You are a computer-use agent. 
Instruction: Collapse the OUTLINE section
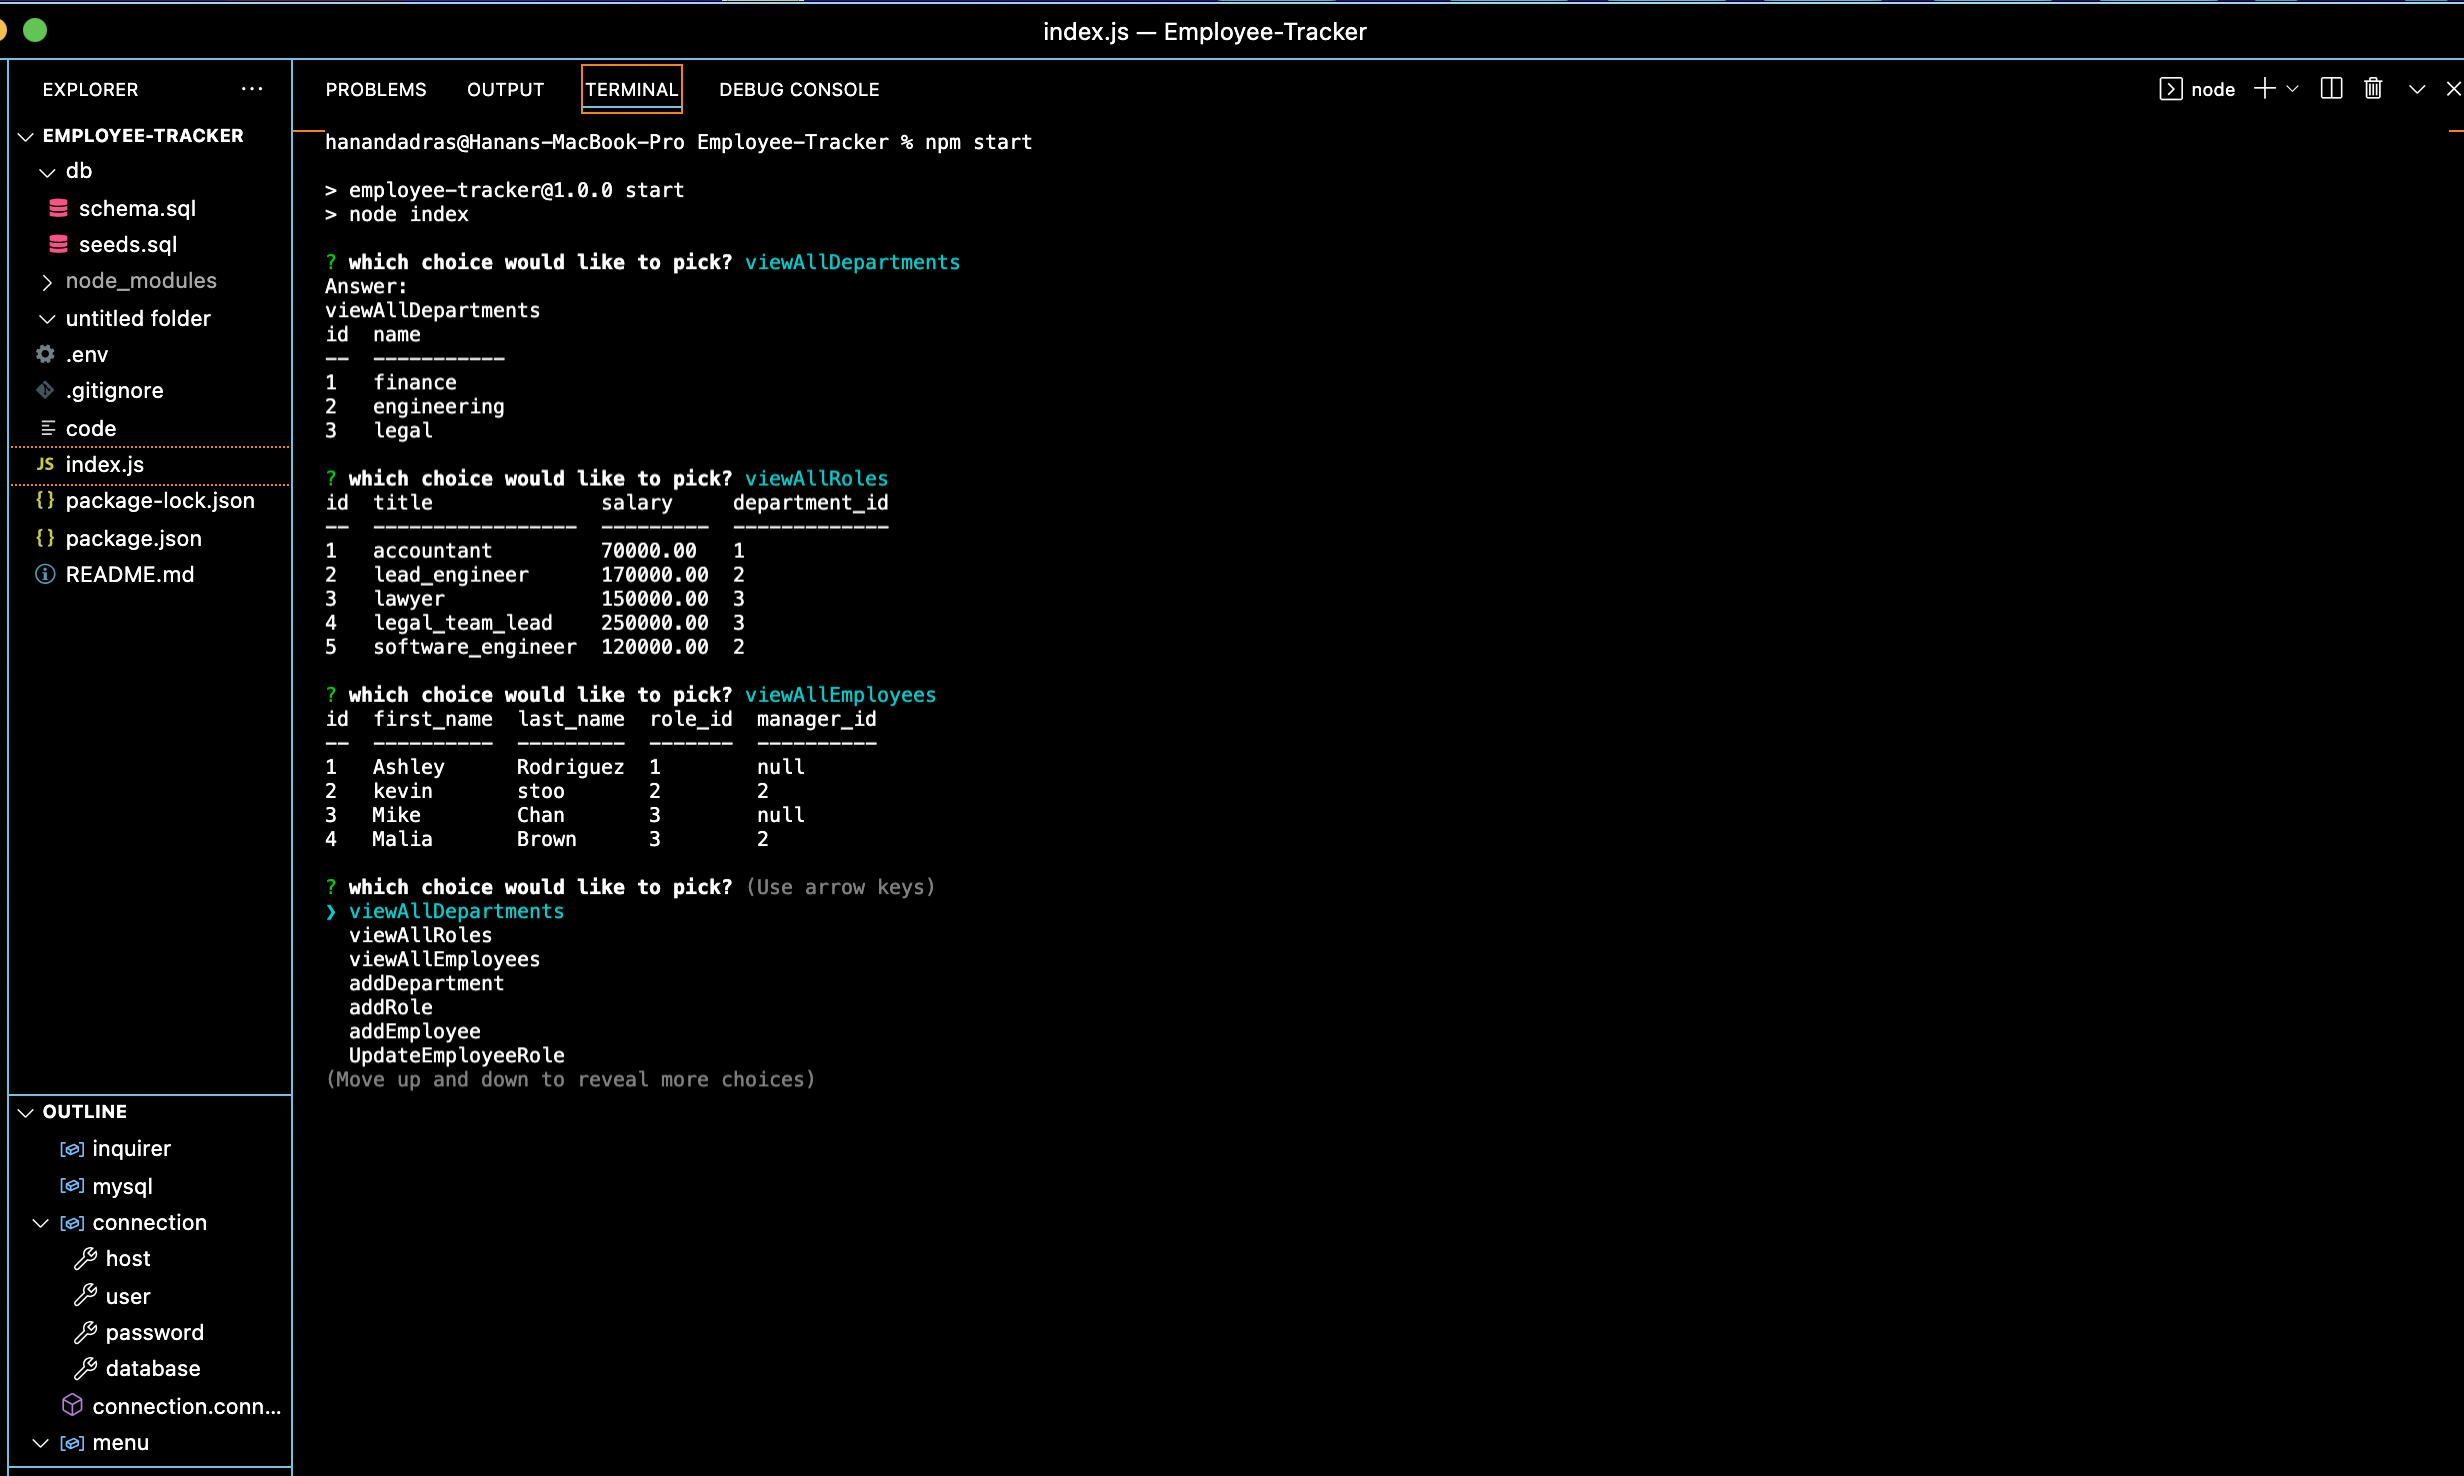26,1112
